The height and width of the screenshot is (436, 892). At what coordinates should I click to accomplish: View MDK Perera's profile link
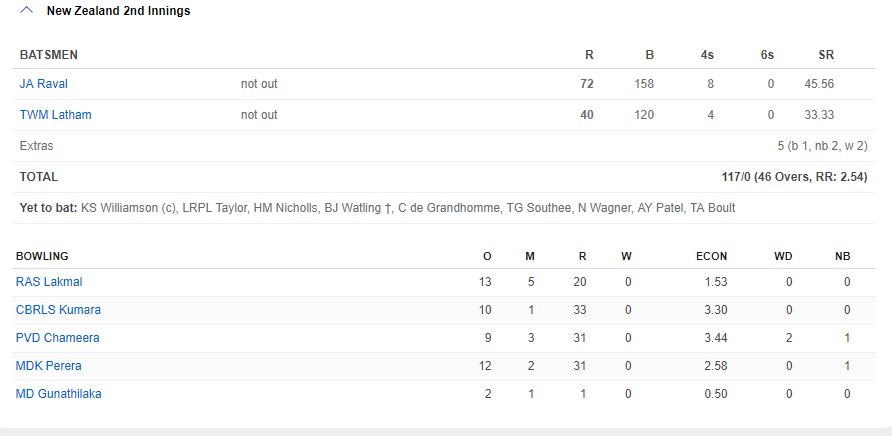click(x=49, y=366)
